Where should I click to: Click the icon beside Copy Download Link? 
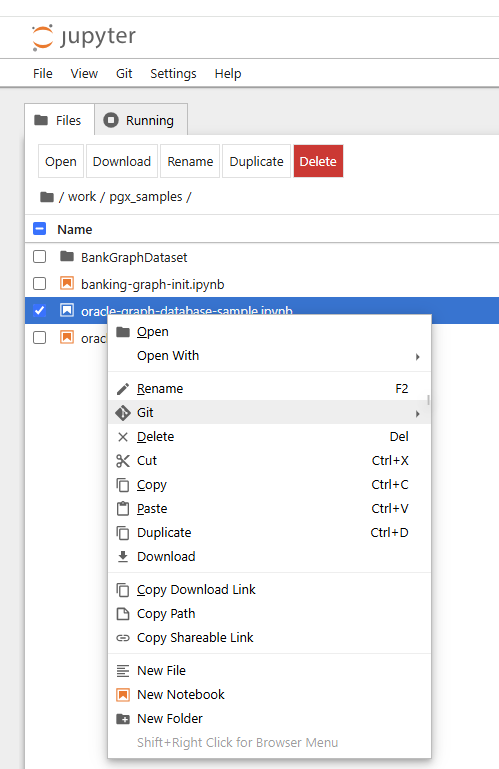[x=123, y=590]
